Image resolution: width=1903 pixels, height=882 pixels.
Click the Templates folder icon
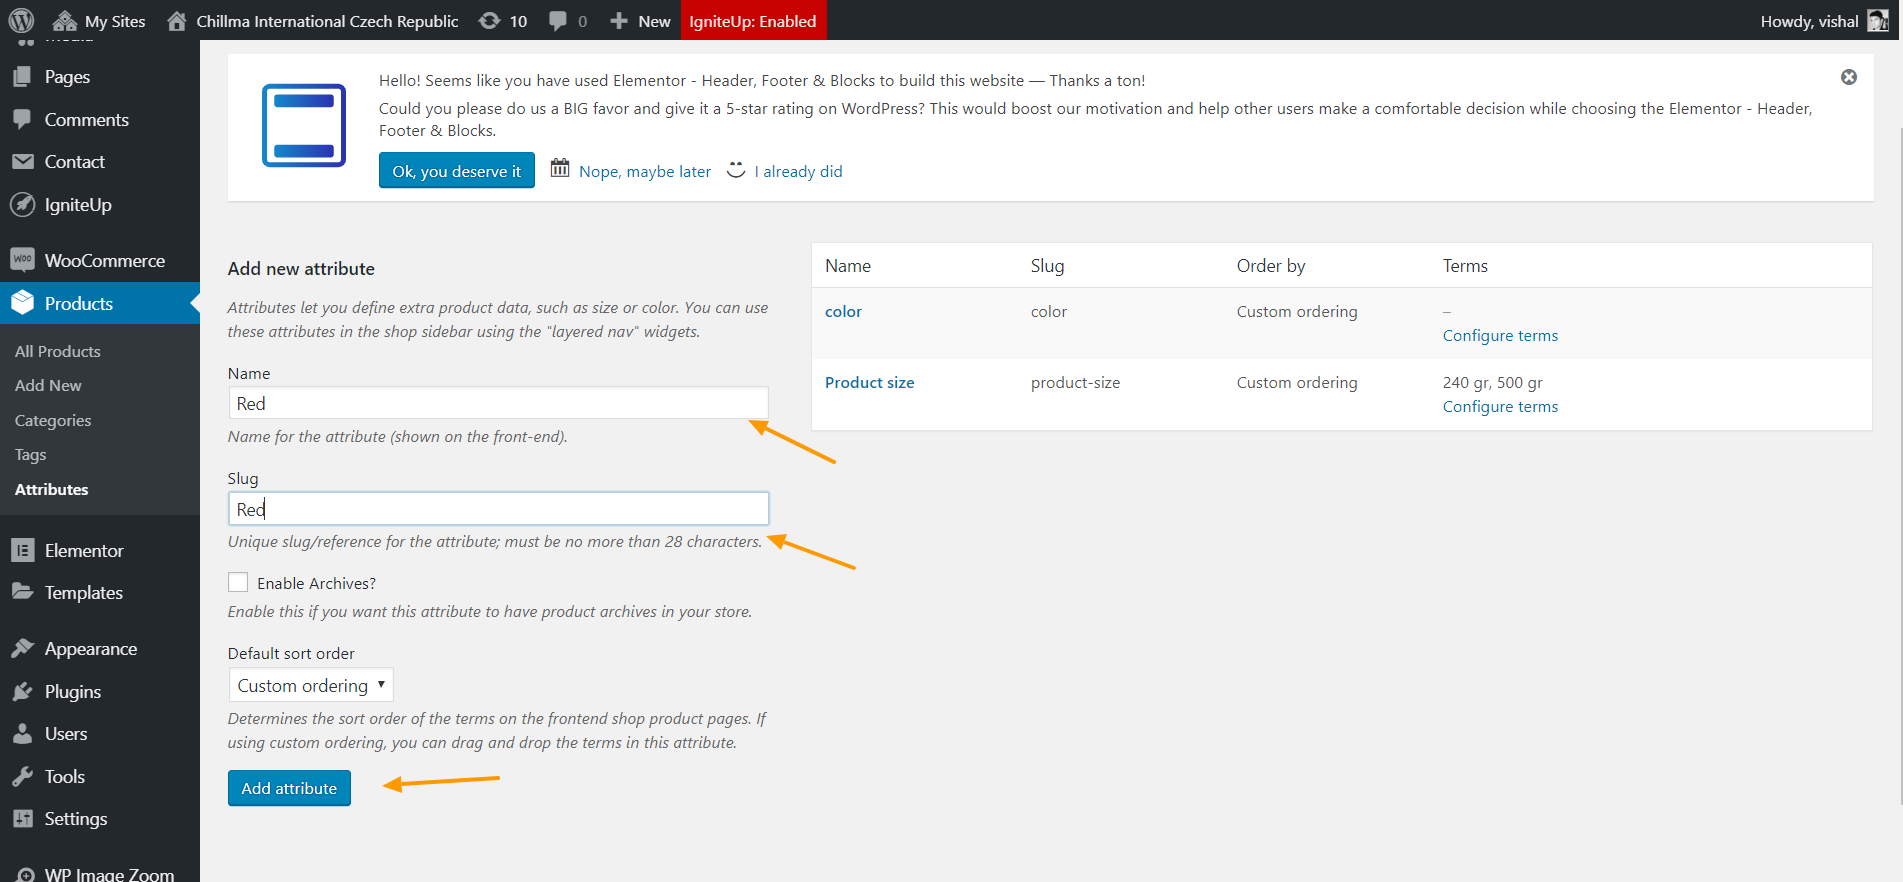tap(22, 592)
